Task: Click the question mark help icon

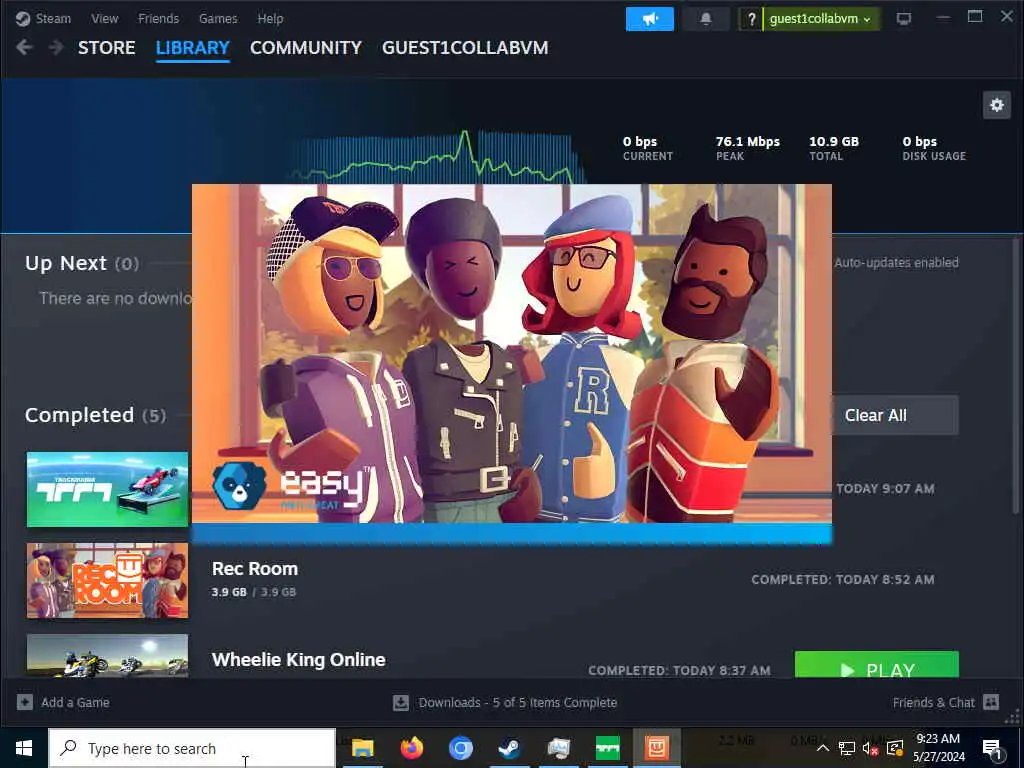Action: click(x=751, y=18)
